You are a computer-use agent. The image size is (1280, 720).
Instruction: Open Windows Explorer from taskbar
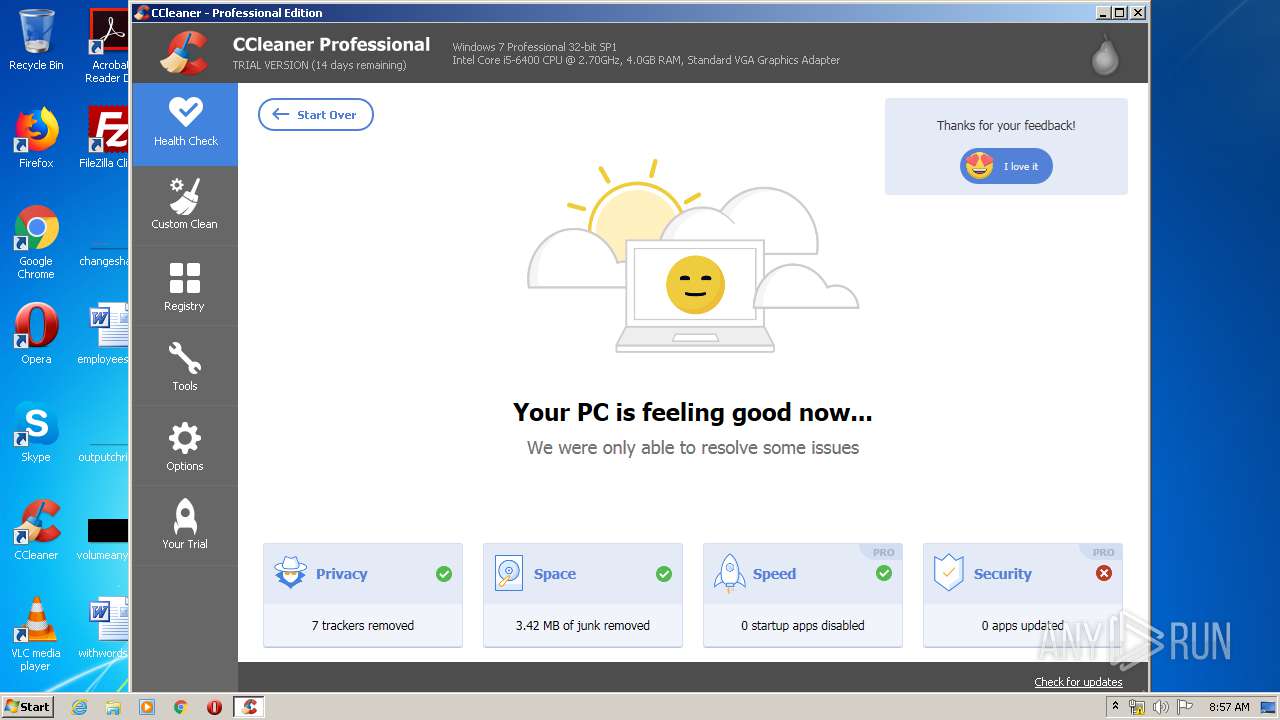(113, 707)
